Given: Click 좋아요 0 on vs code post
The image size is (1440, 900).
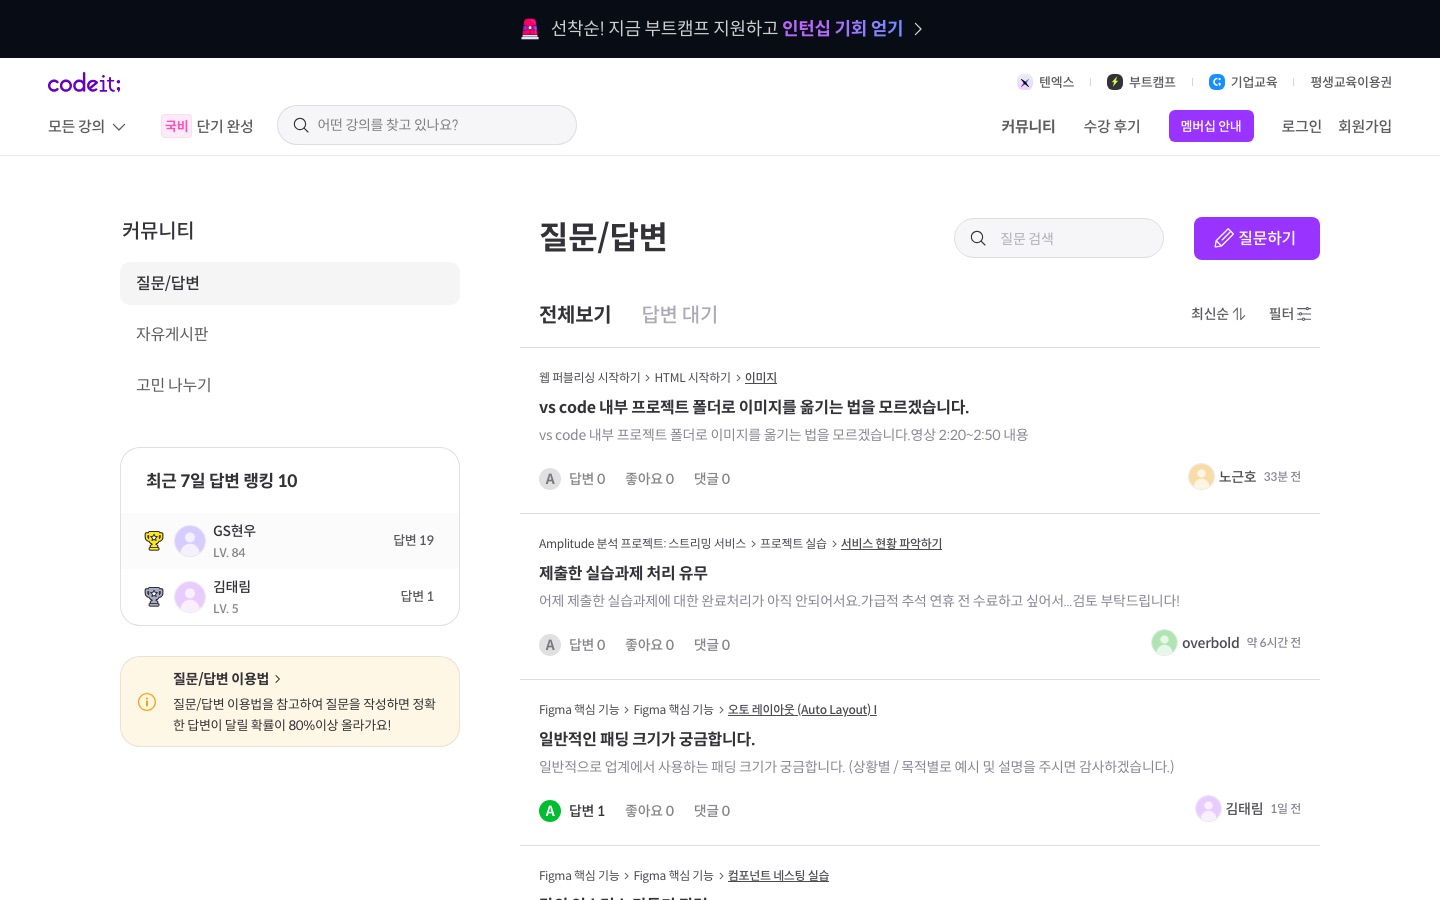Looking at the screenshot, I should point(649,479).
